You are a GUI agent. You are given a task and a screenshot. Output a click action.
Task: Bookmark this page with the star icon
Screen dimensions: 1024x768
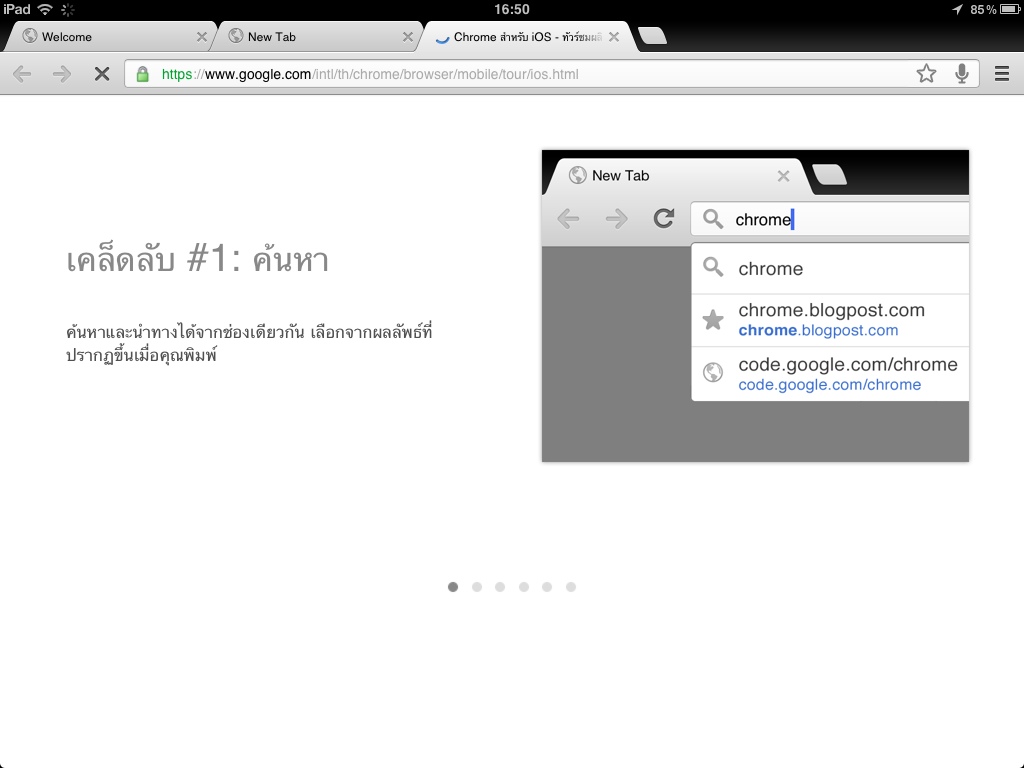[x=926, y=73]
